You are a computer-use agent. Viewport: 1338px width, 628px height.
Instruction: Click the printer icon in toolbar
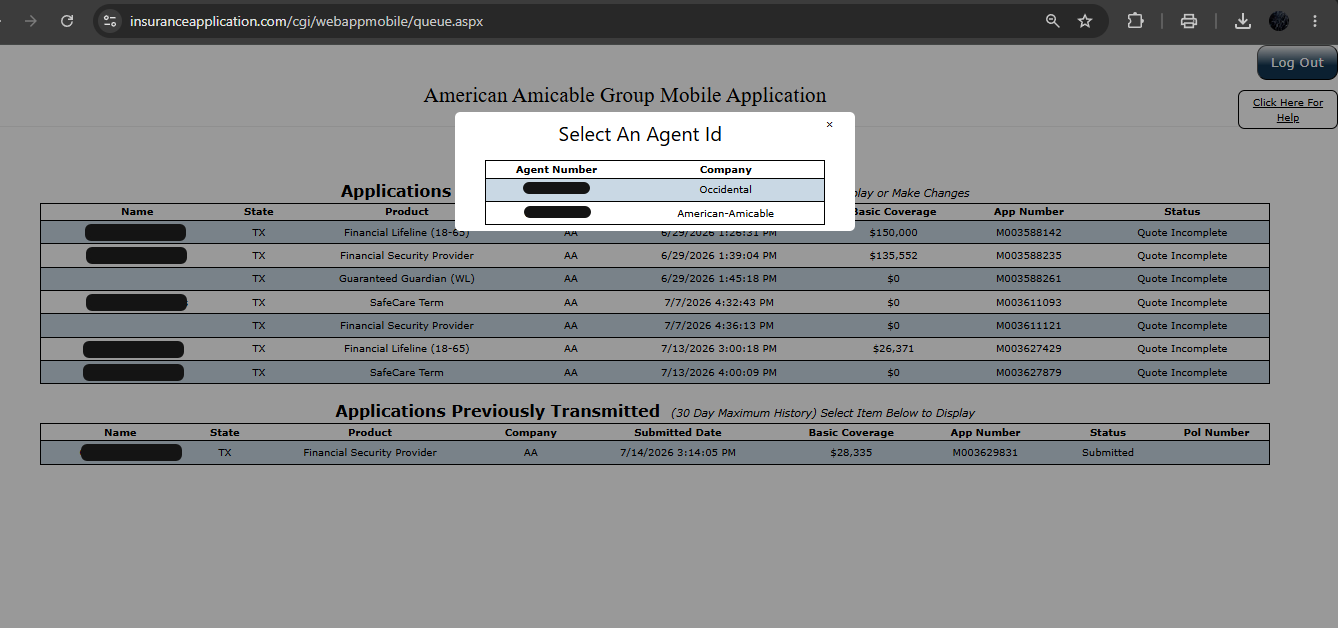(1189, 21)
